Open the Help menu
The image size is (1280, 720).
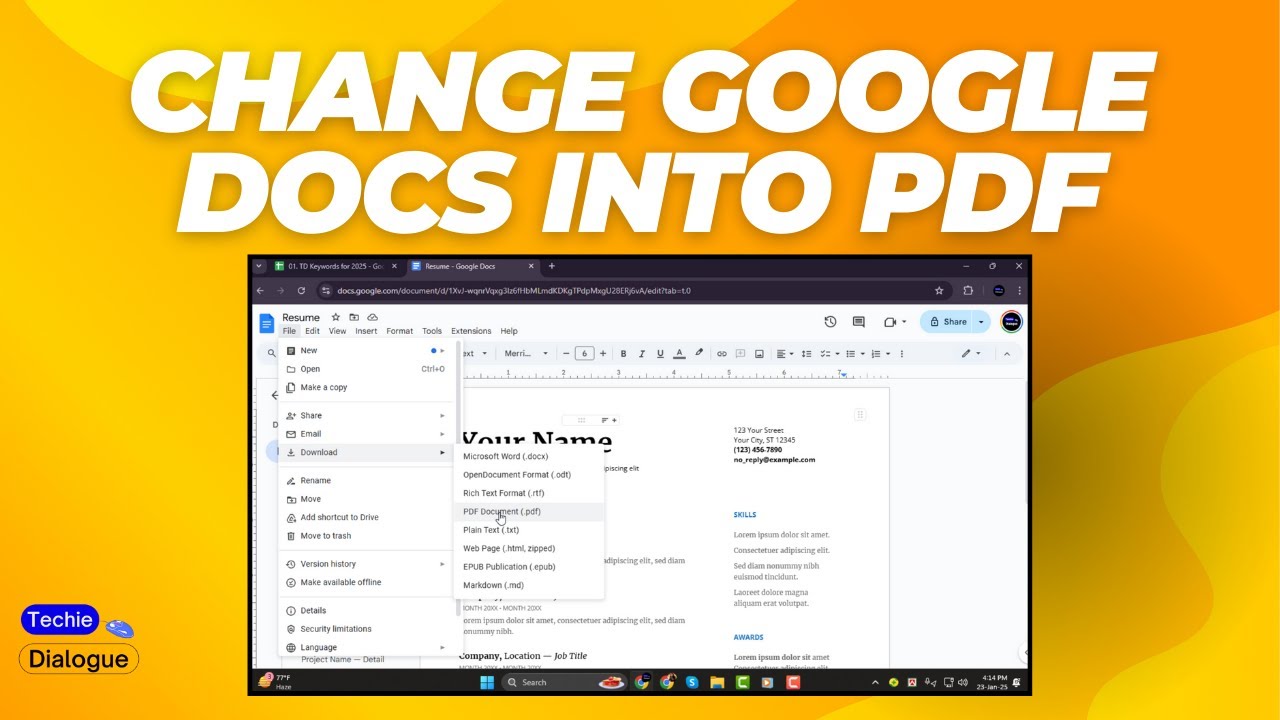(x=509, y=331)
